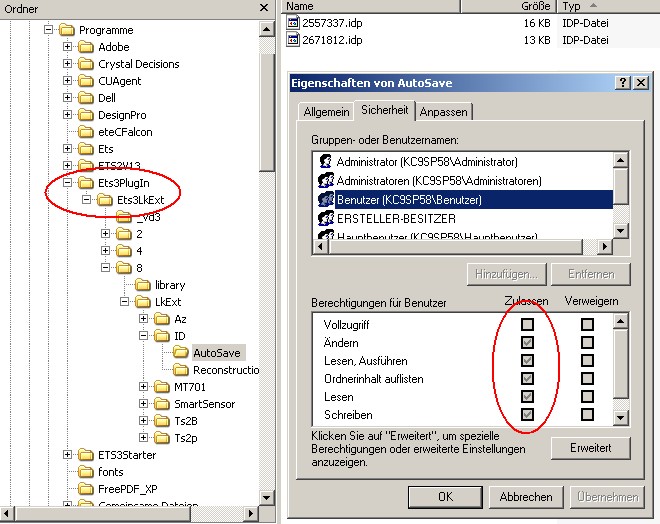Screen dimensions: 660x524
Task: Click the 2671812.idp file icon
Action: click(x=293, y=40)
